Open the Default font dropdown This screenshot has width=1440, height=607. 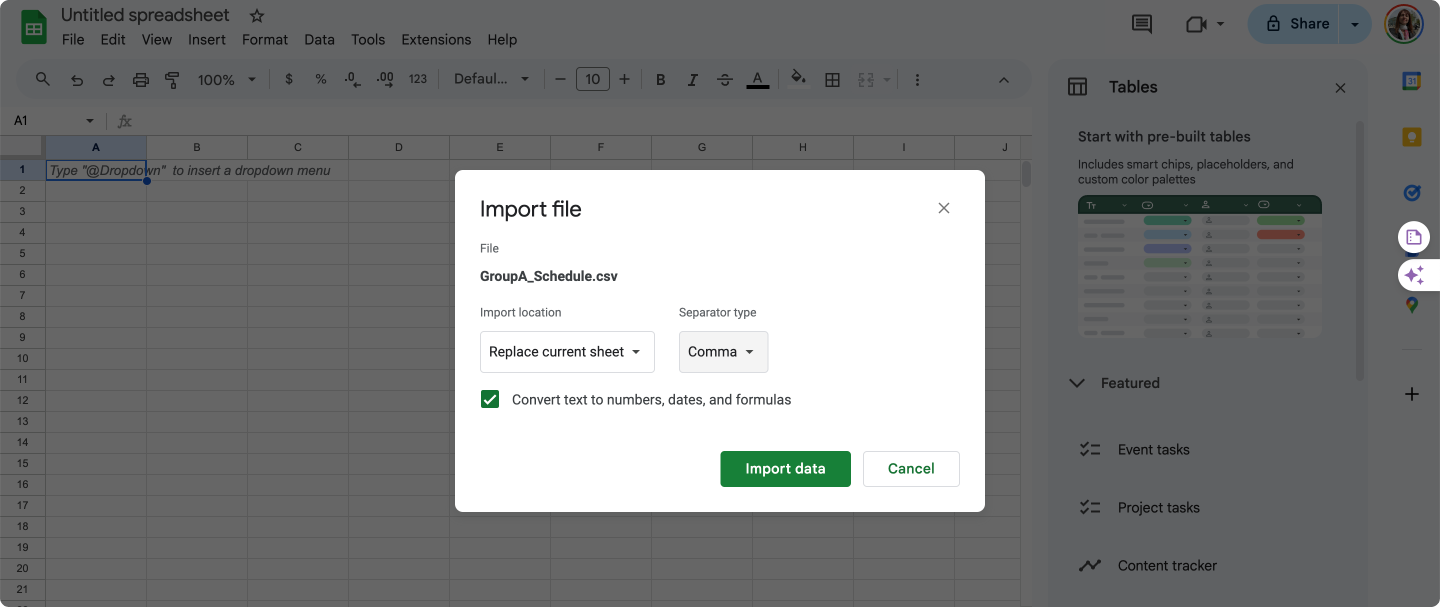(x=491, y=79)
